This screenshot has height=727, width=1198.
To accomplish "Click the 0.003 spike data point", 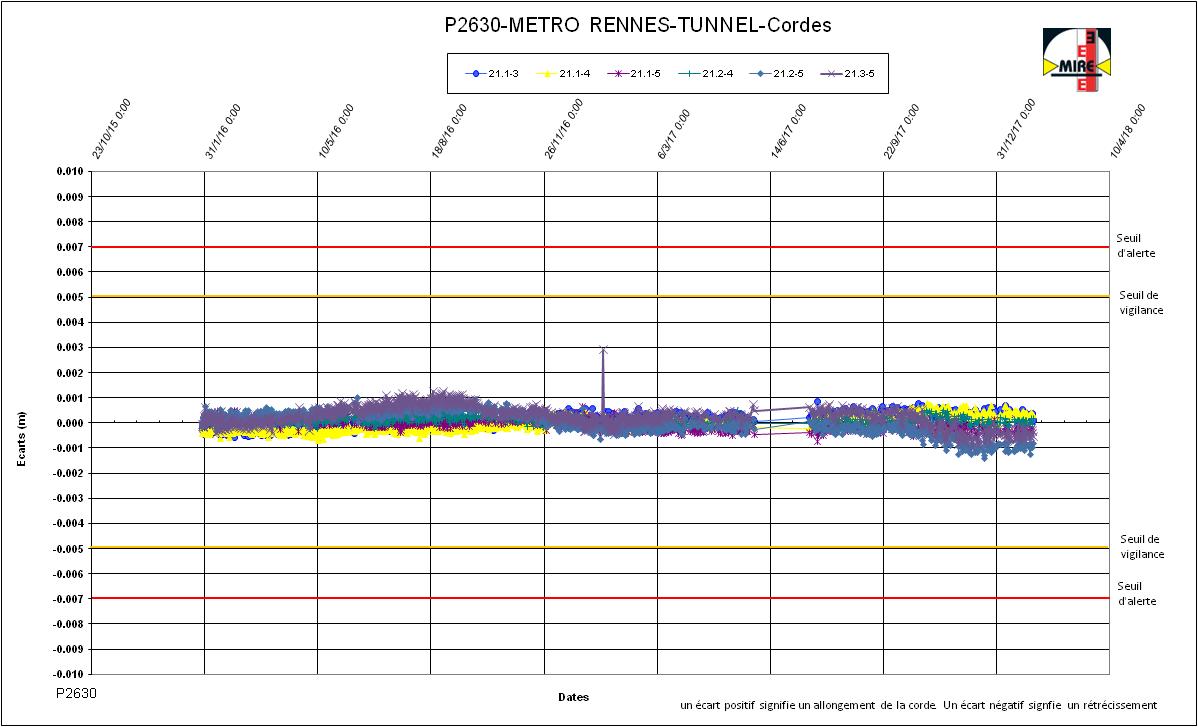I will 604,351.
